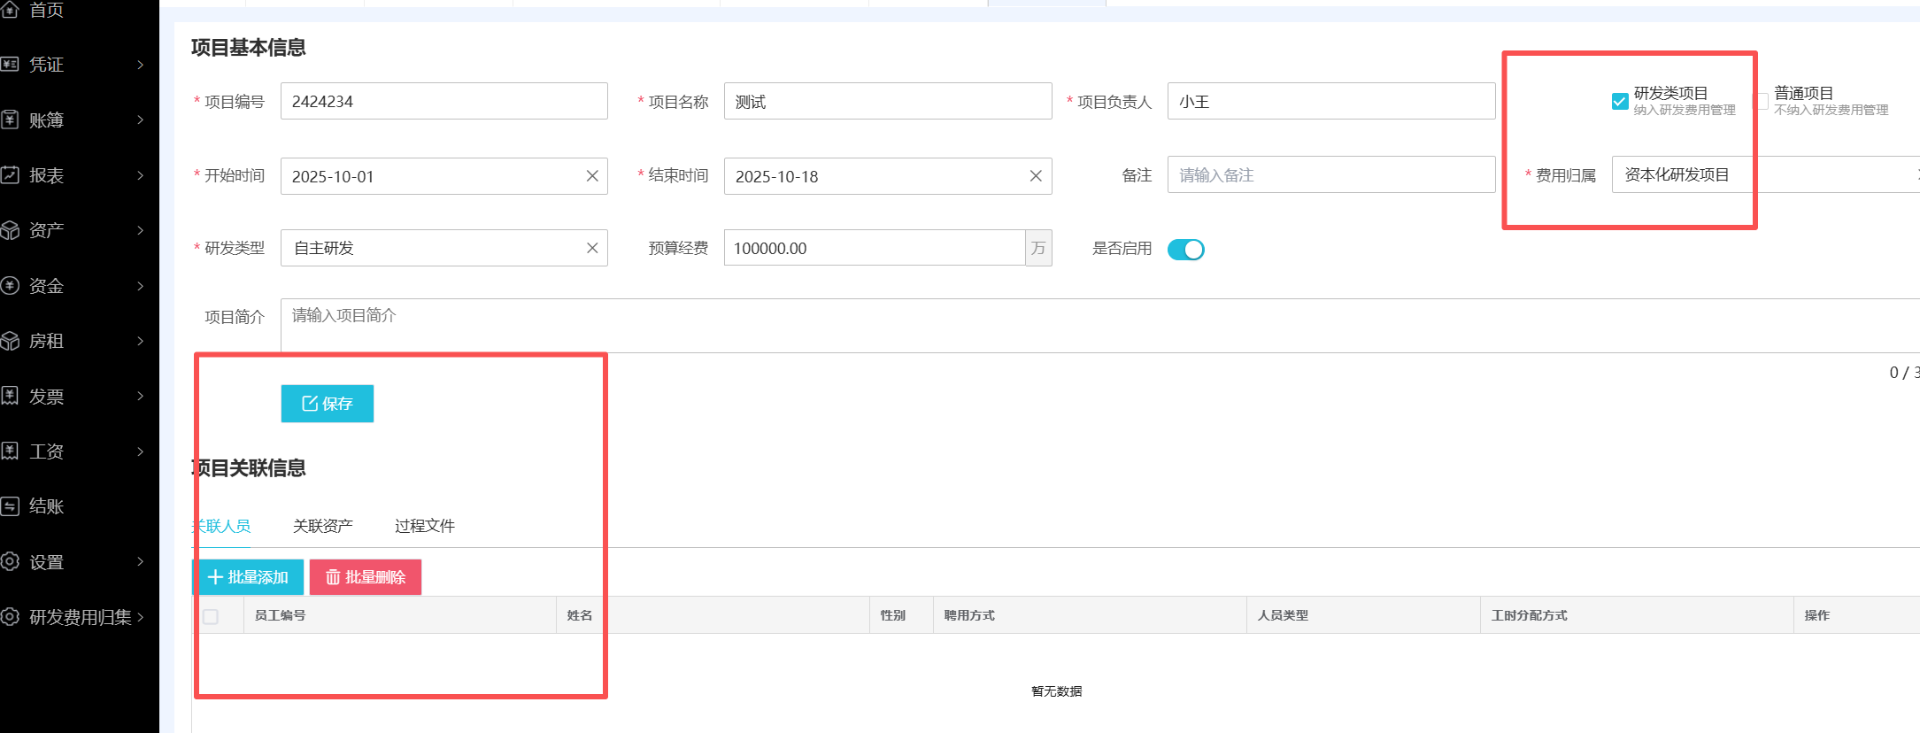Toggle the 是否启用 switch off
This screenshot has width=1920, height=733.
coord(1186,249)
